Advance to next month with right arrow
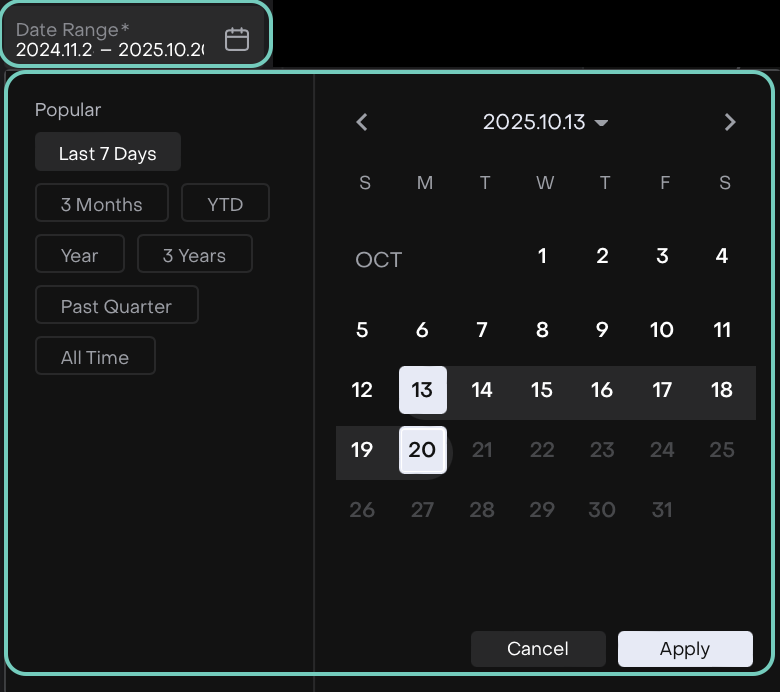Screen dimensions: 780x692 (x=730, y=122)
